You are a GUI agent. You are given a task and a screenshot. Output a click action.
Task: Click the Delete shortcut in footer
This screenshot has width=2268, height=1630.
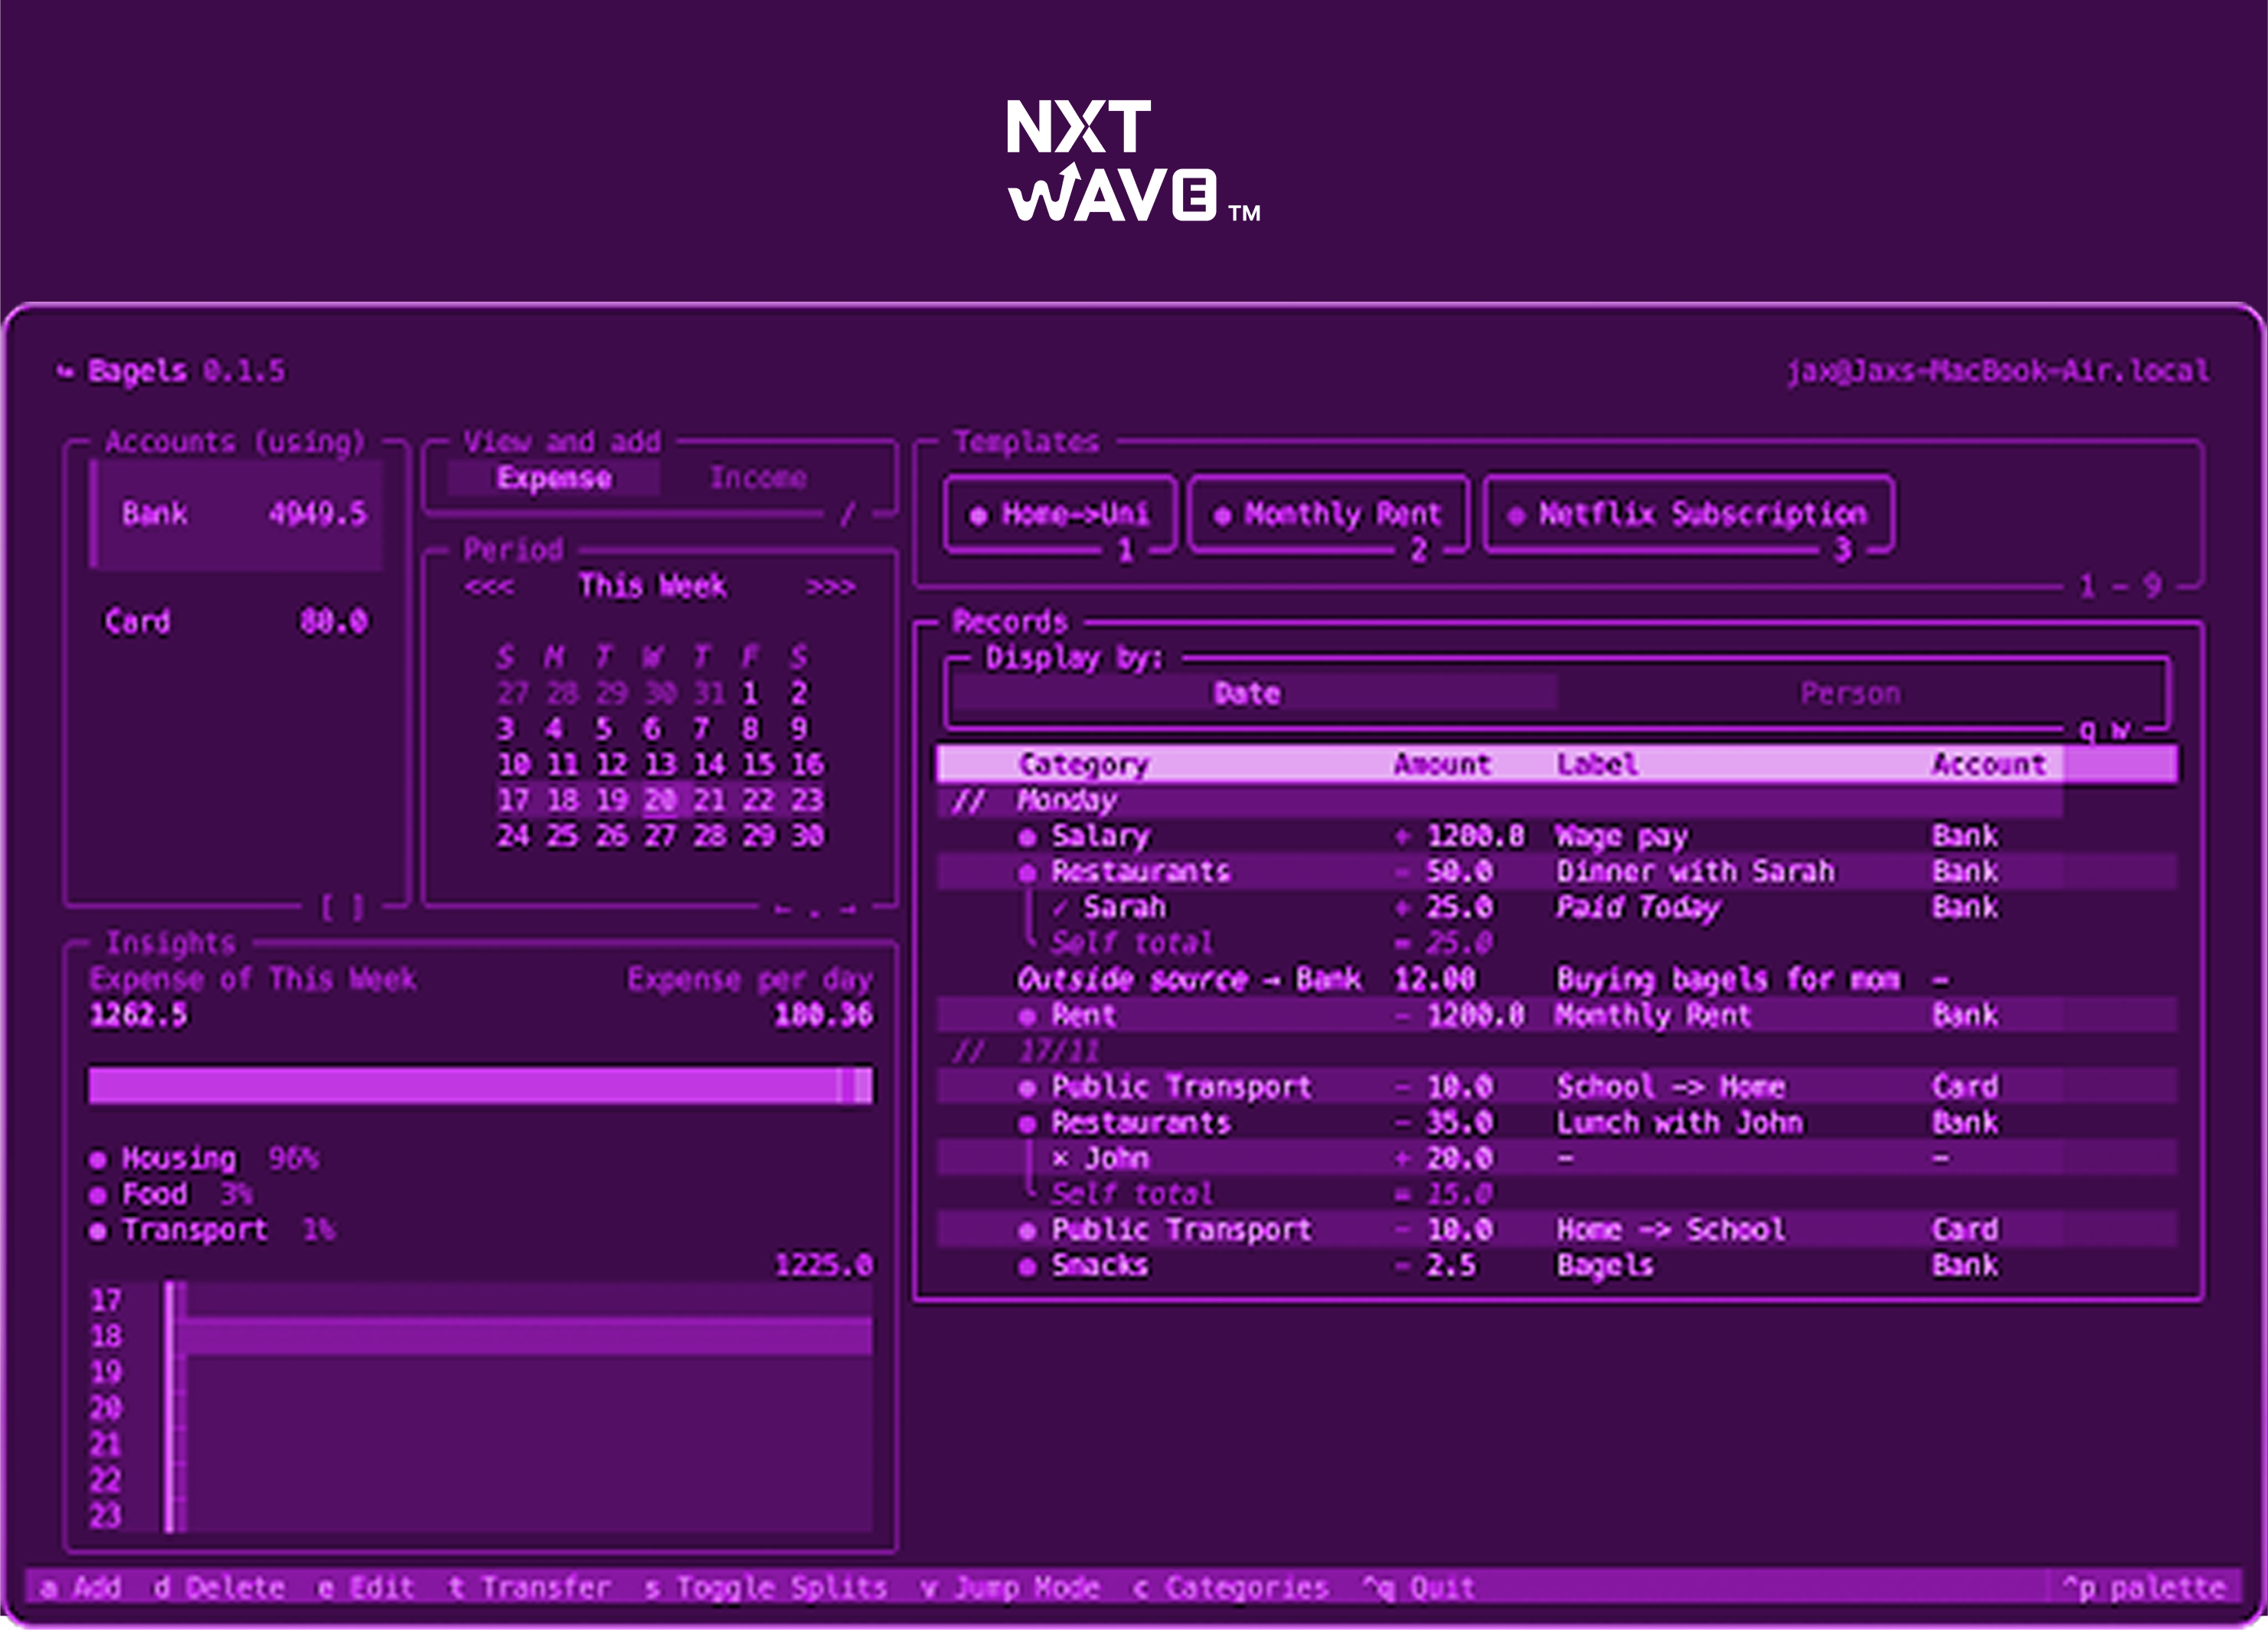click(x=219, y=1588)
